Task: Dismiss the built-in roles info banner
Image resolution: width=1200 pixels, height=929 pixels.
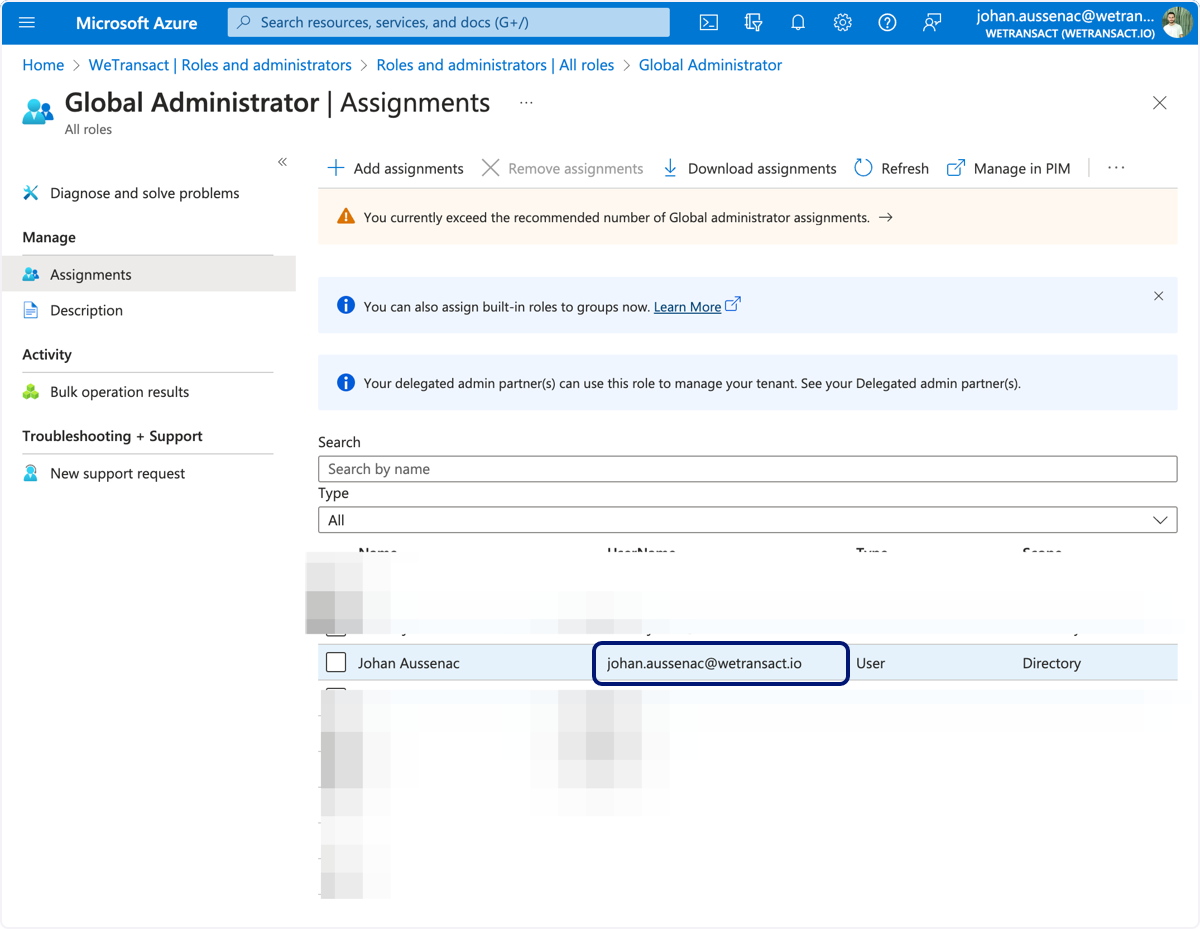Action: tap(1158, 296)
